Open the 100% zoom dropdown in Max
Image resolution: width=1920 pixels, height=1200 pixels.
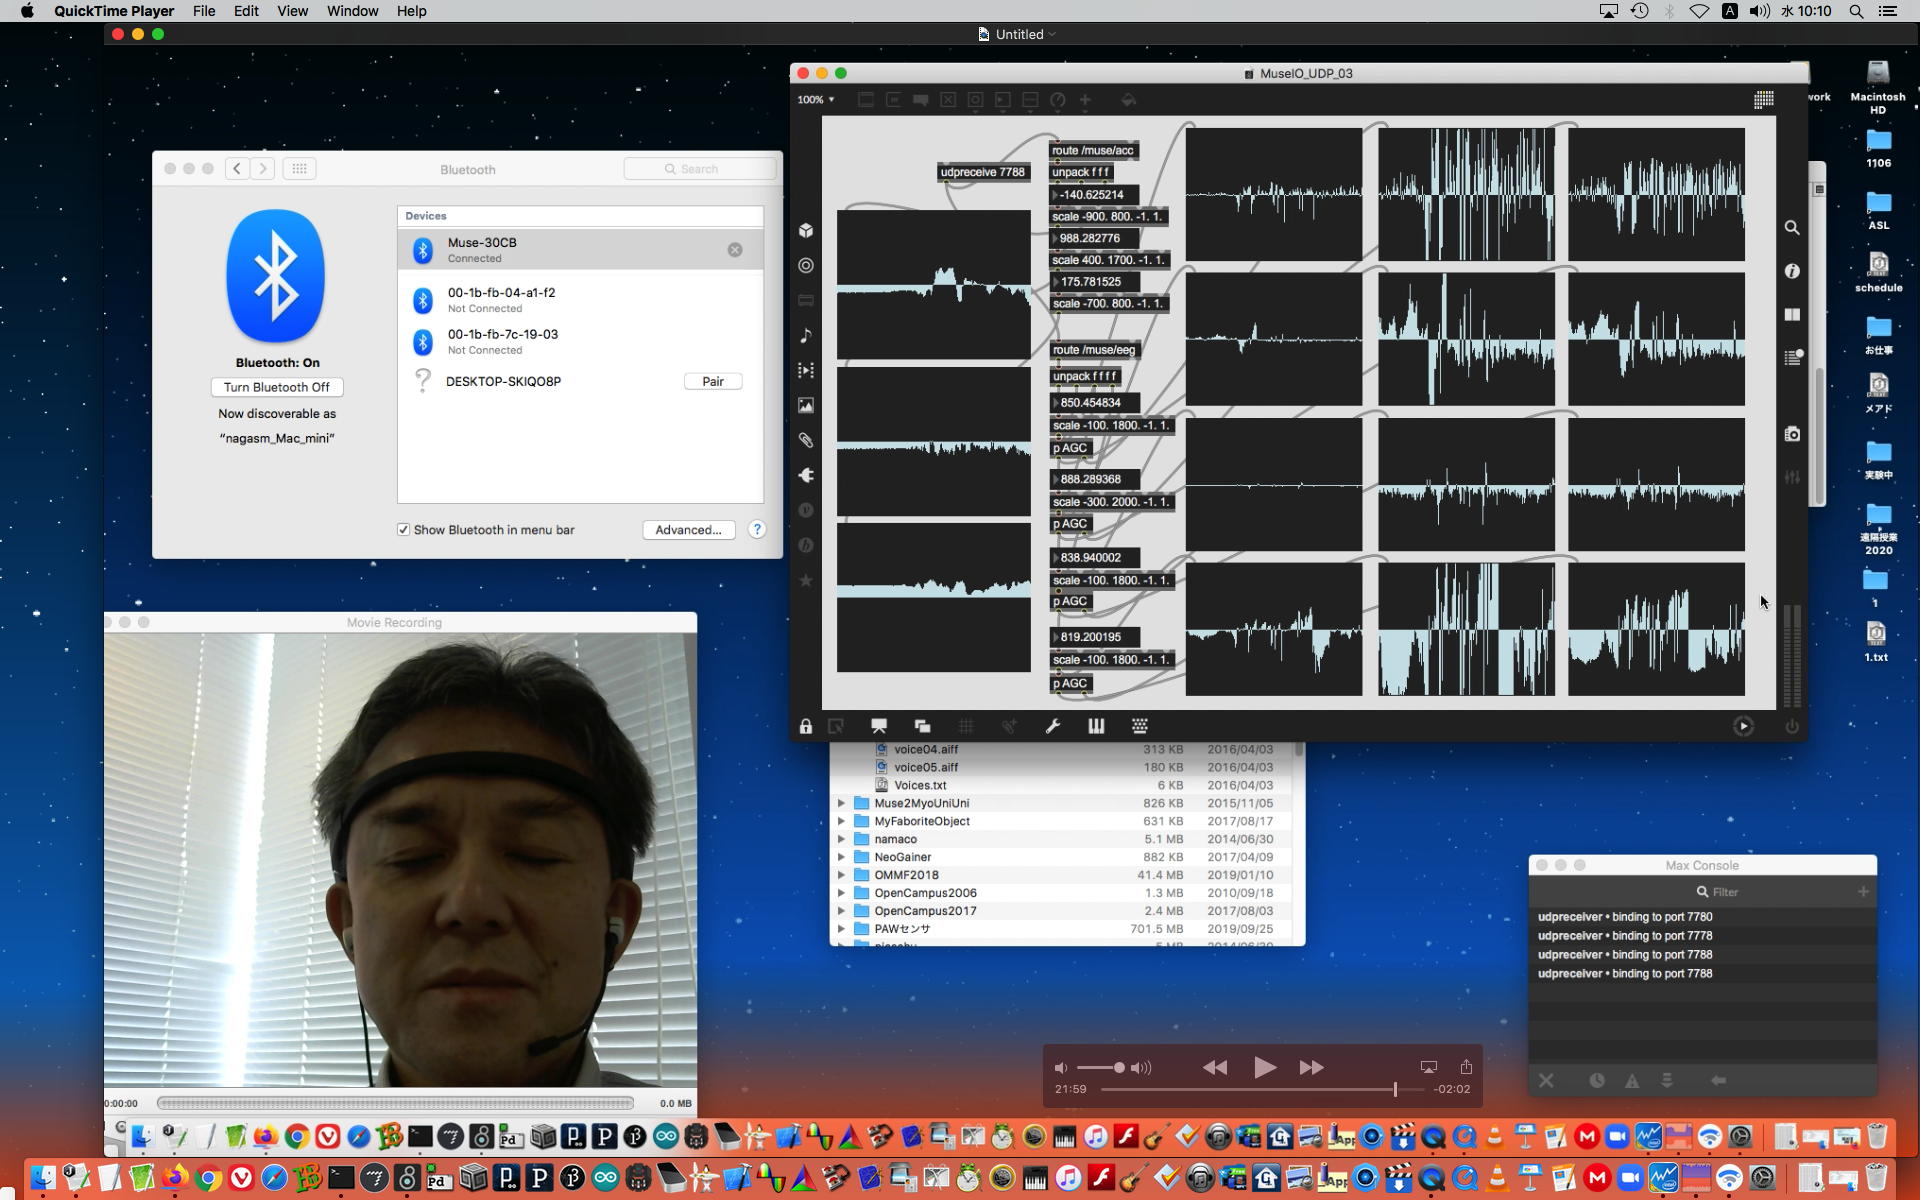(x=815, y=100)
